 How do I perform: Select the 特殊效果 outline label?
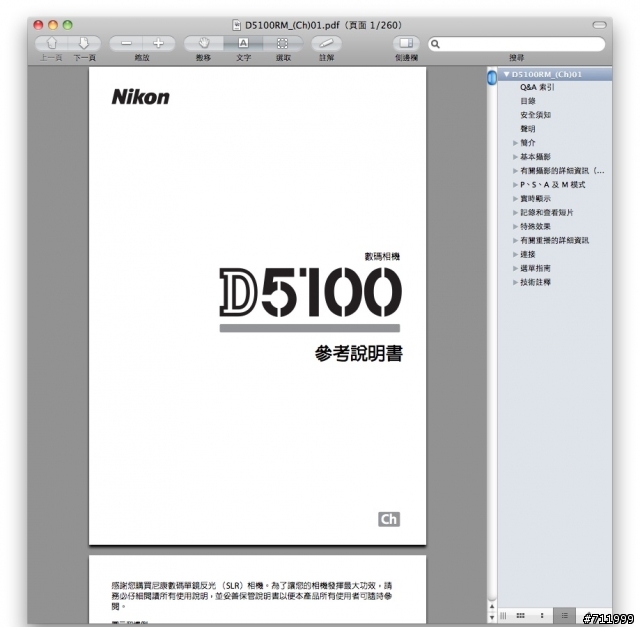pos(536,227)
